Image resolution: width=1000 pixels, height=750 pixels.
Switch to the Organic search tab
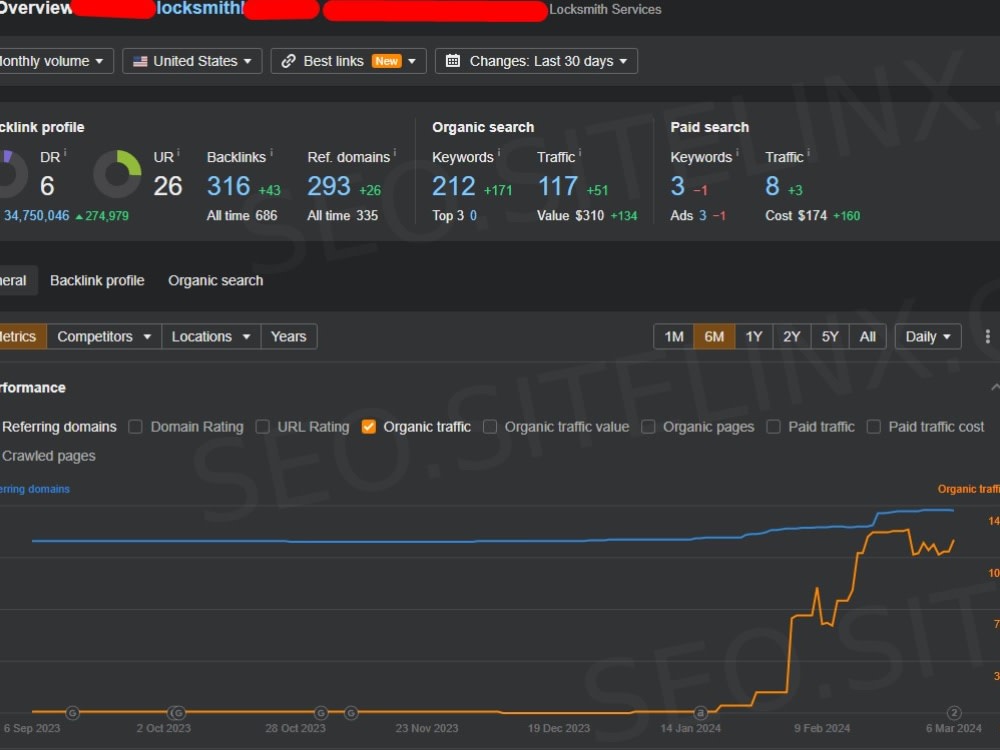[x=216, y=281]
